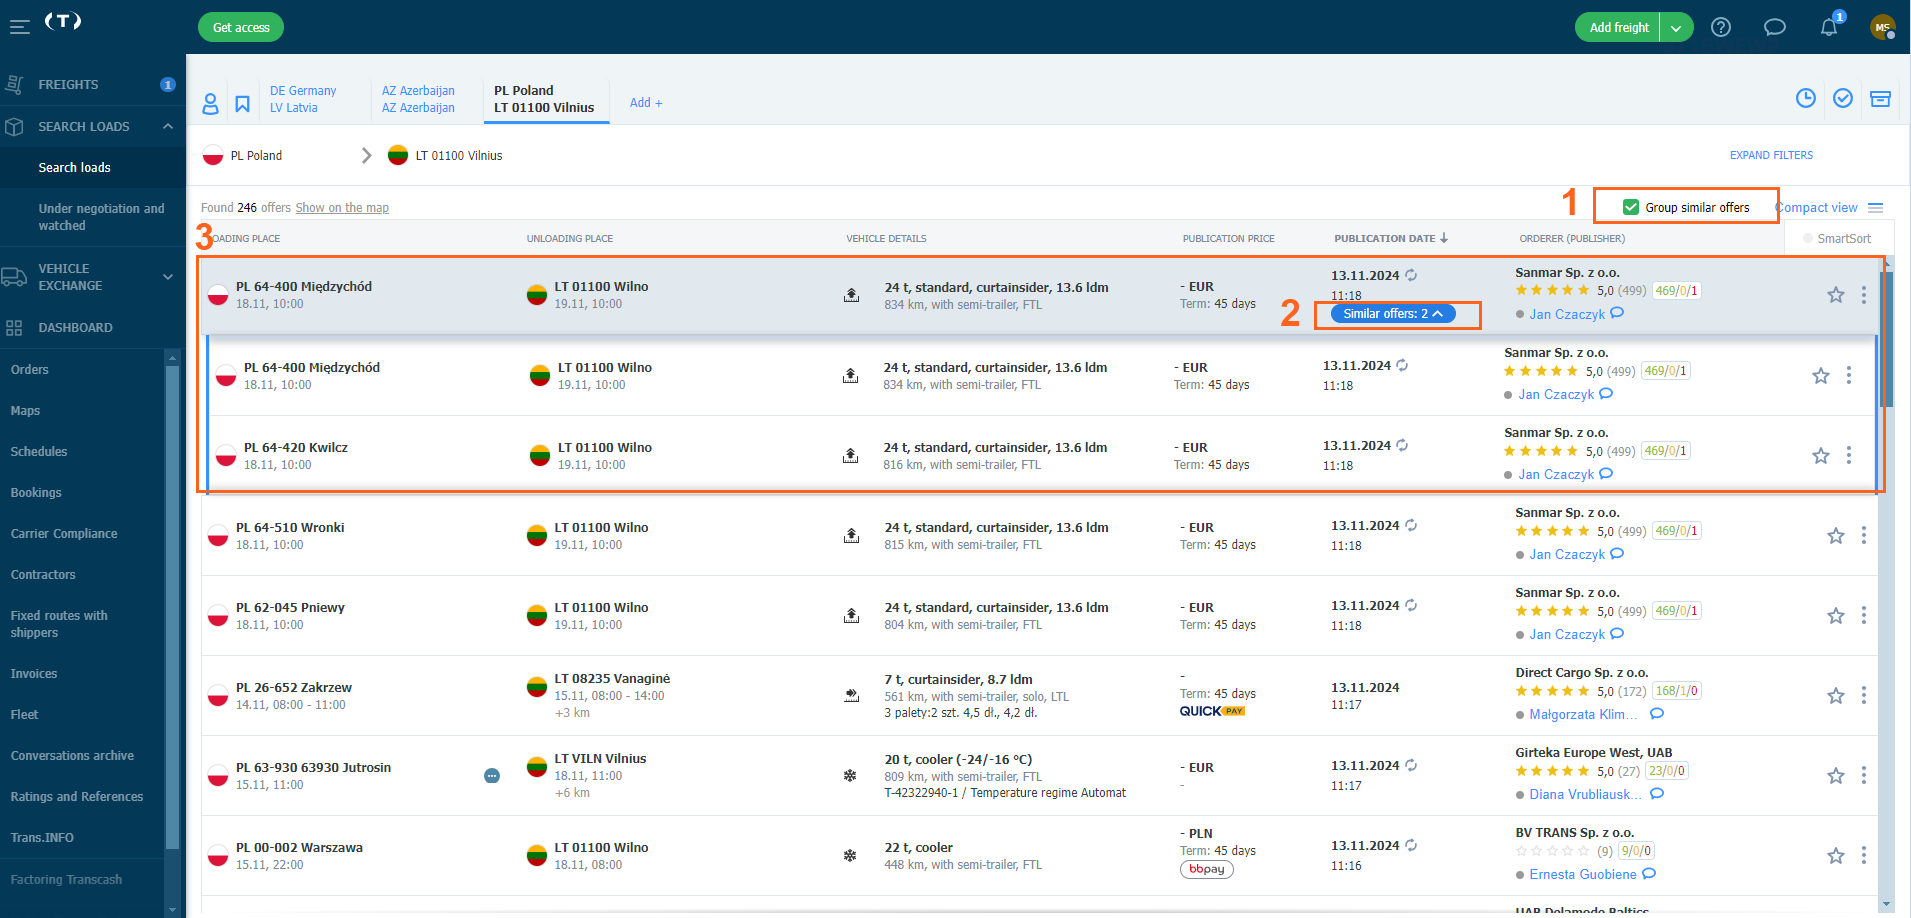Open search history clock icon
The width and height of the screenshot is (1911, 918).
pyautogui.click(x=1805, y=98)
